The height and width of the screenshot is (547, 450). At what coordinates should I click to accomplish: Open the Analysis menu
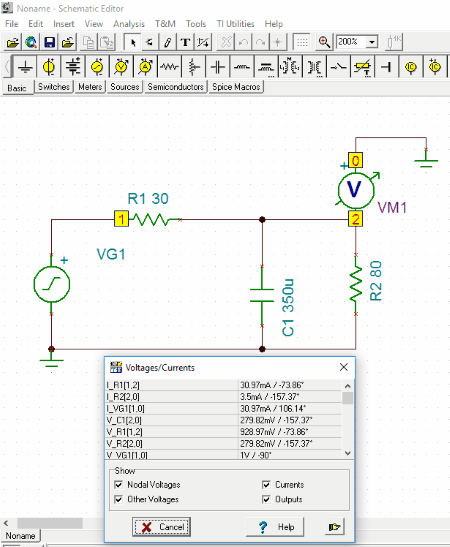click(x=129, y=24)
